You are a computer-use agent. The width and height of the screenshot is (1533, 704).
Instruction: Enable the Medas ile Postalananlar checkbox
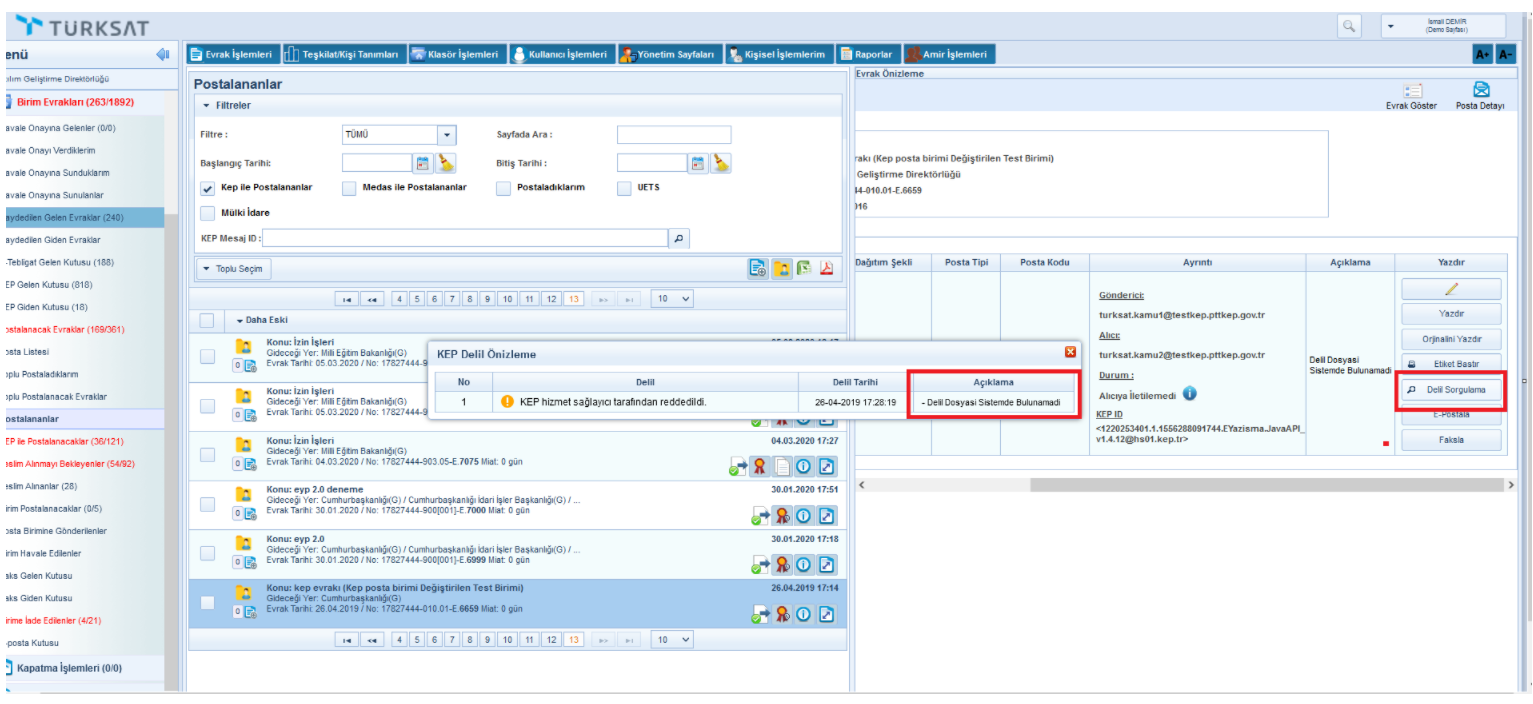(x=349, y=187)
